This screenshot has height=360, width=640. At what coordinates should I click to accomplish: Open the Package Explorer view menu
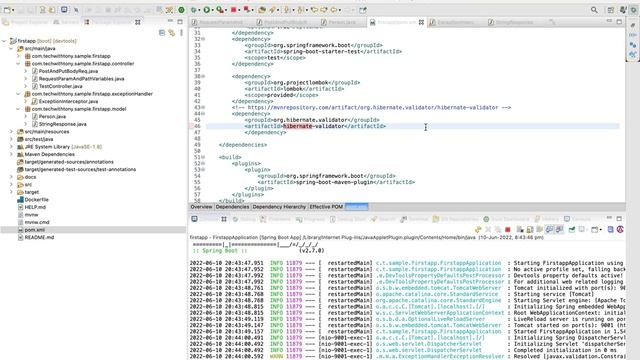coord(181,33)
